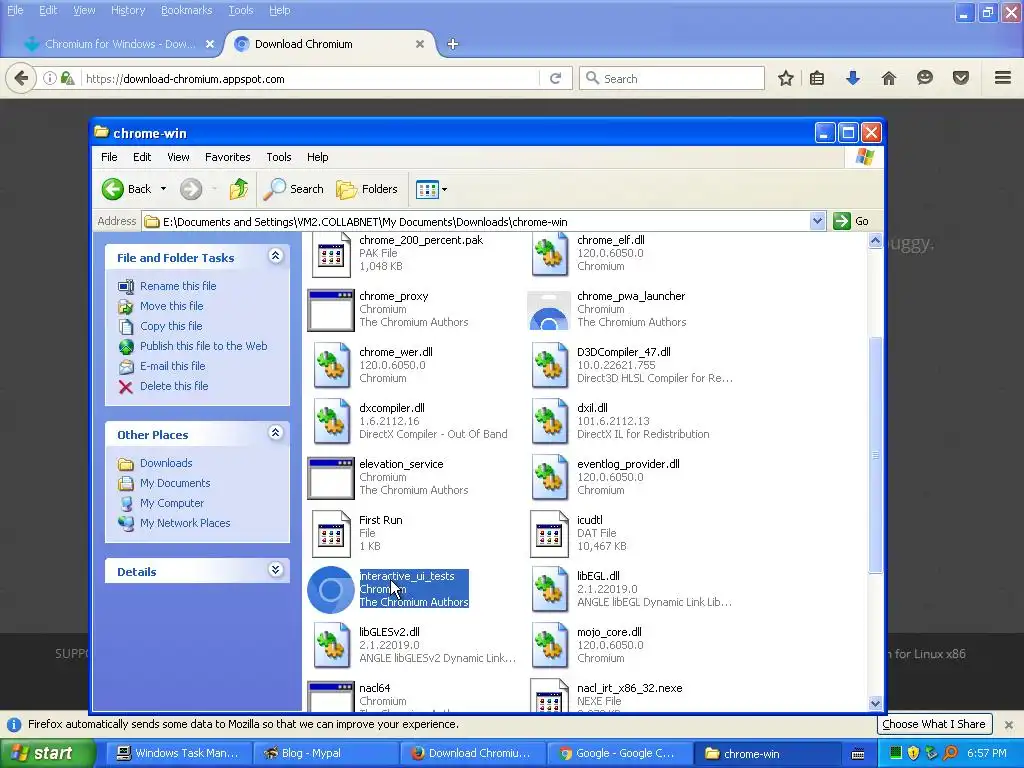This screenshot has width=1024, height=768.
Task: Select the chrome_elf.dll file icon
Action: [549, 253]
